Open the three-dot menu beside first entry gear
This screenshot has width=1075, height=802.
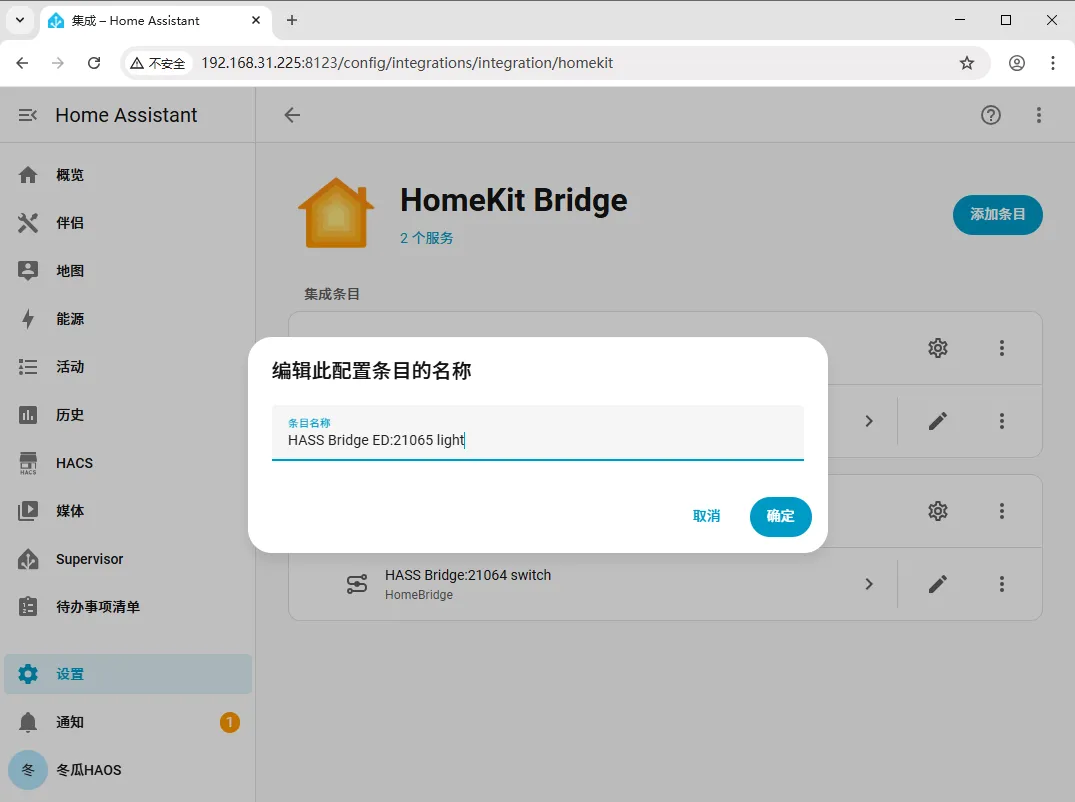click(1002, 348)
